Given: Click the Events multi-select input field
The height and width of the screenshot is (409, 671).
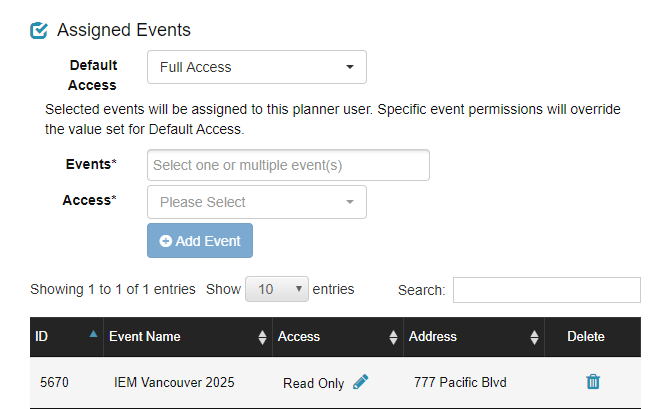Looking at the screenshot, I should pos(288,165).
